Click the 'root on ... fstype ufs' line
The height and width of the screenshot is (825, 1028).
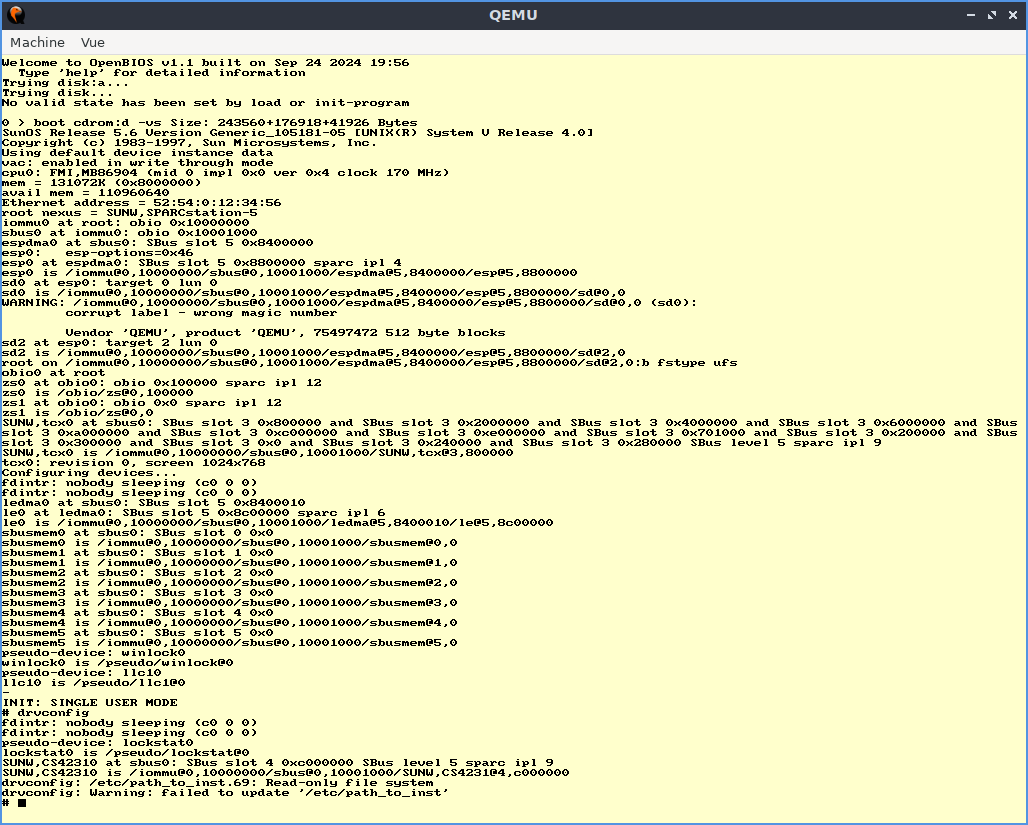(x=370, y=363)
